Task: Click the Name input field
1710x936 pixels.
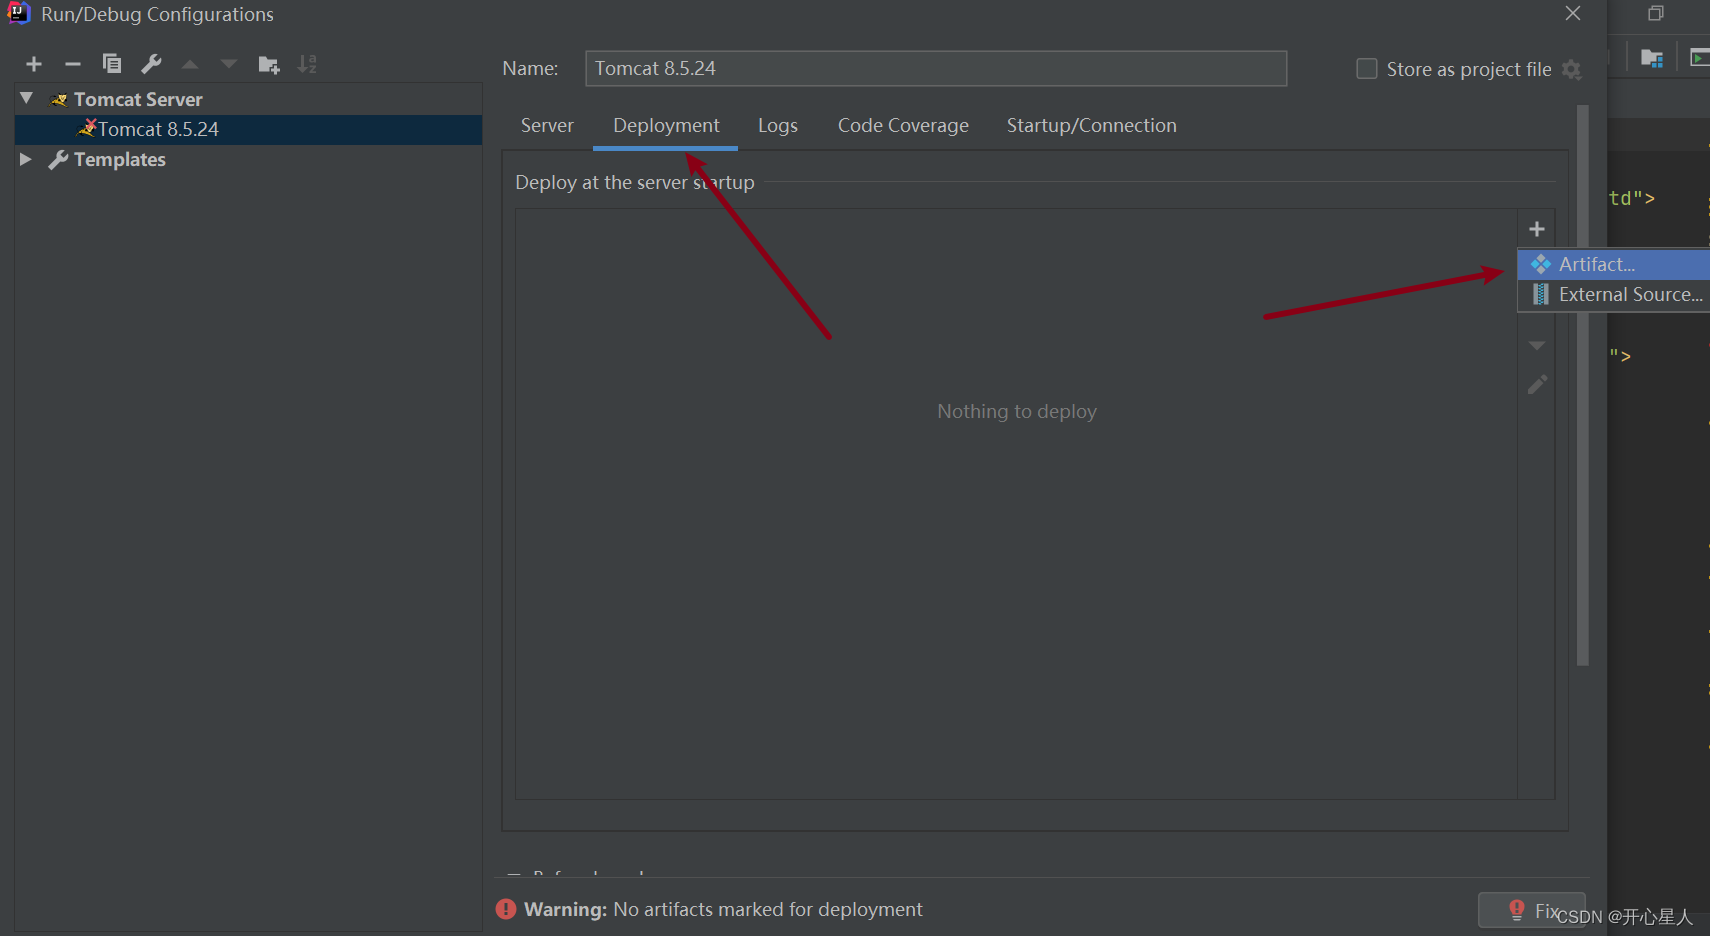Action: 936,68
